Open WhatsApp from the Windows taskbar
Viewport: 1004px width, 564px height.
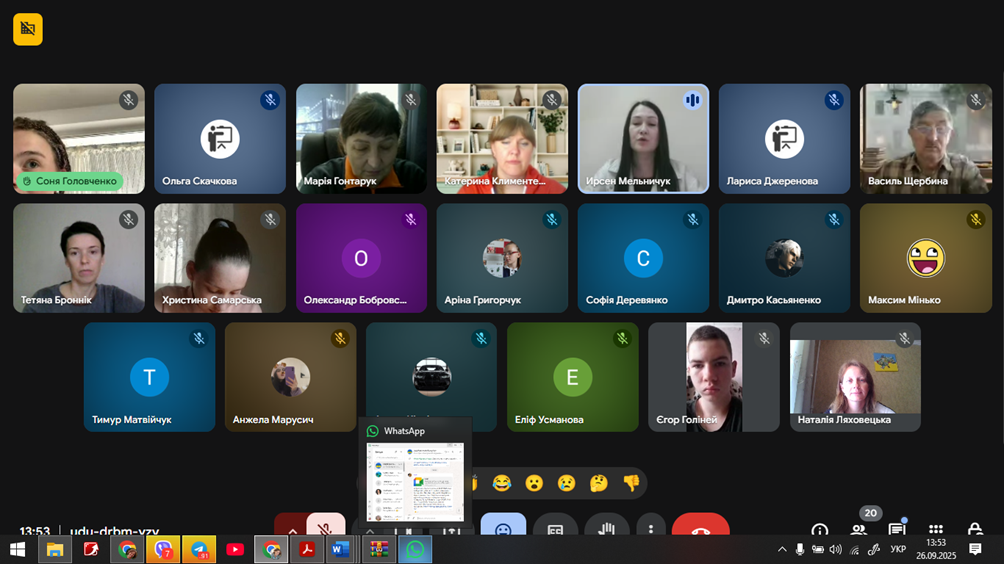414,549
